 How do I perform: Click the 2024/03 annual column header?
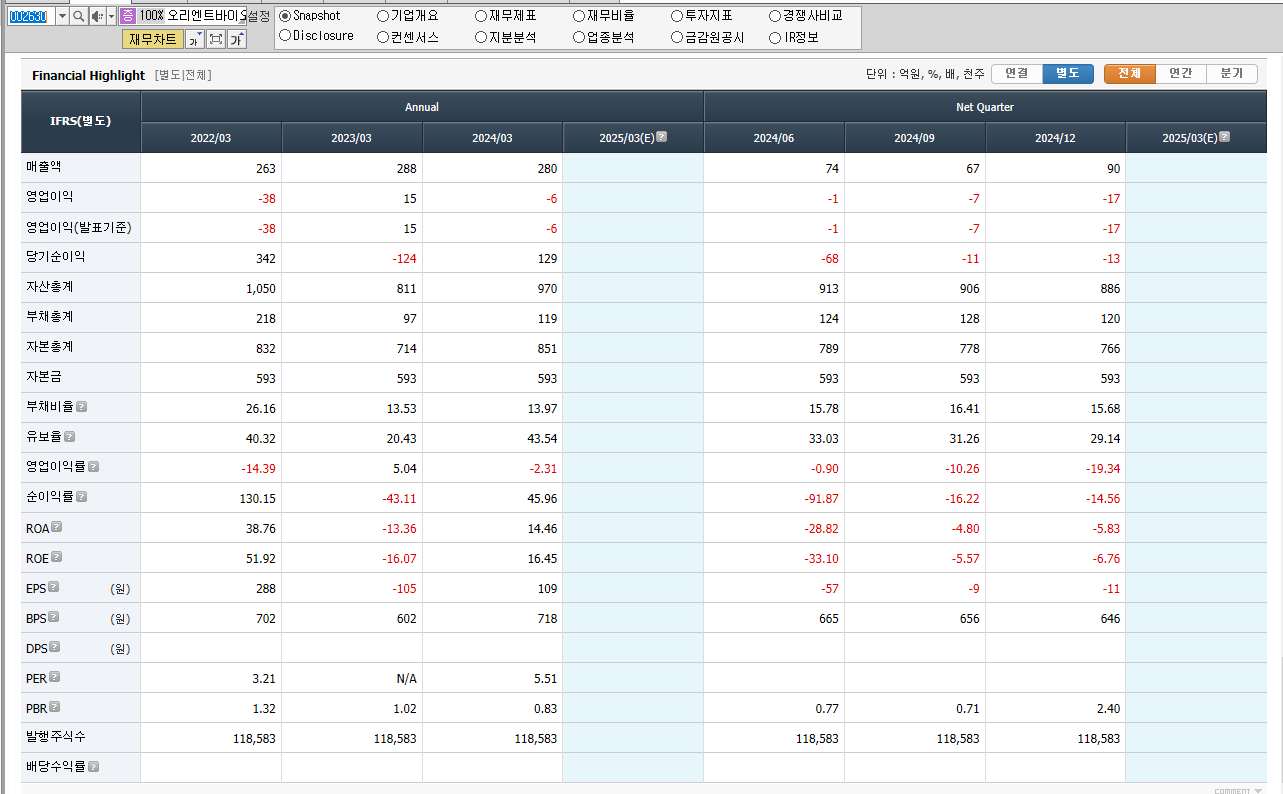492,138
